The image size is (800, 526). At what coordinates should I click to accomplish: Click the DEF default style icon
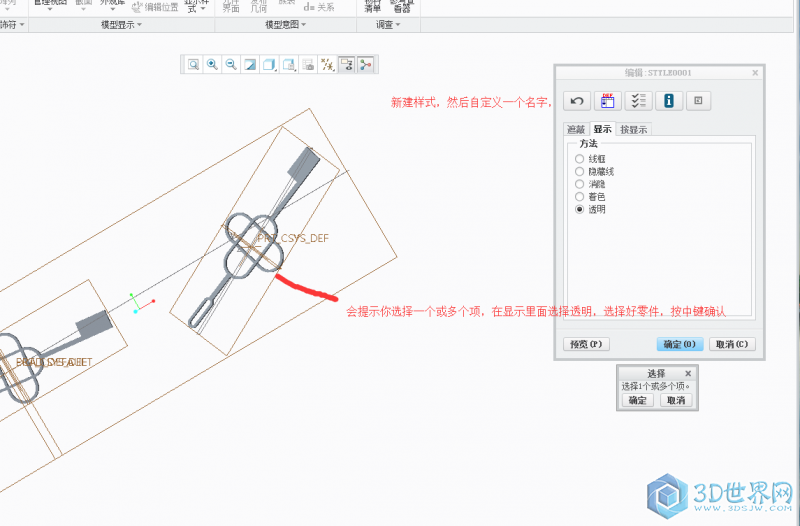point(608,101)
